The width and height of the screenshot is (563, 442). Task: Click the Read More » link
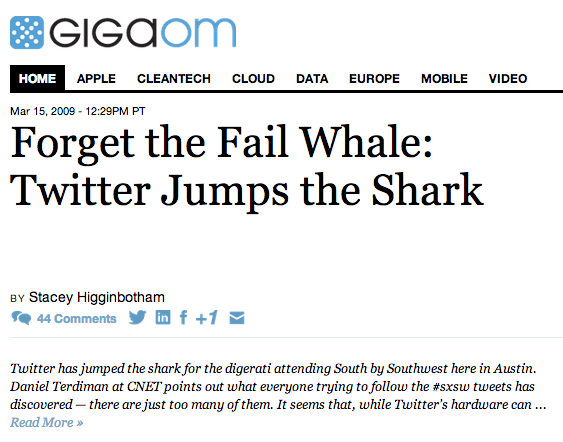click(x=47, y=422)
